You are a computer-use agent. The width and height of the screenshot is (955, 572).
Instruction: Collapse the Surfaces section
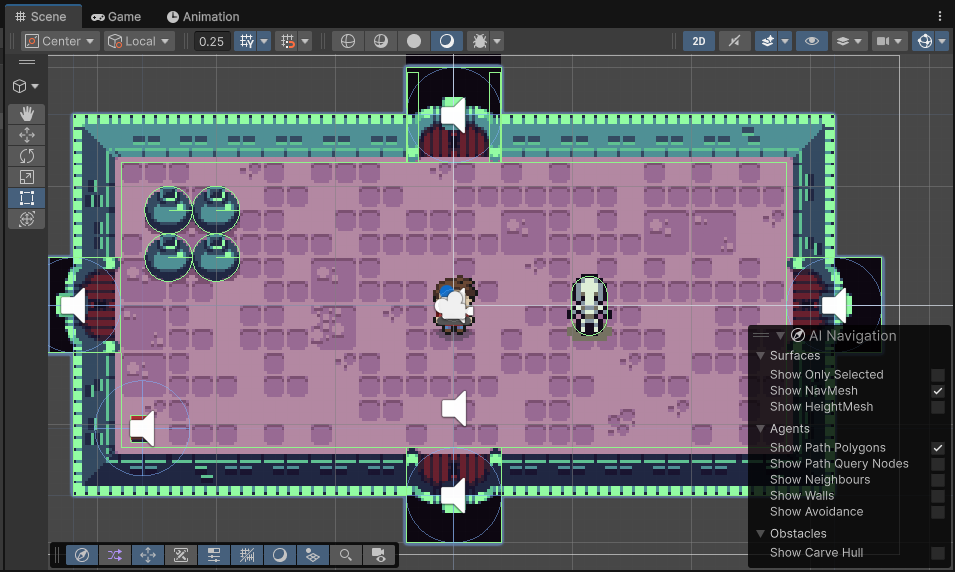[x=760, y=356]
